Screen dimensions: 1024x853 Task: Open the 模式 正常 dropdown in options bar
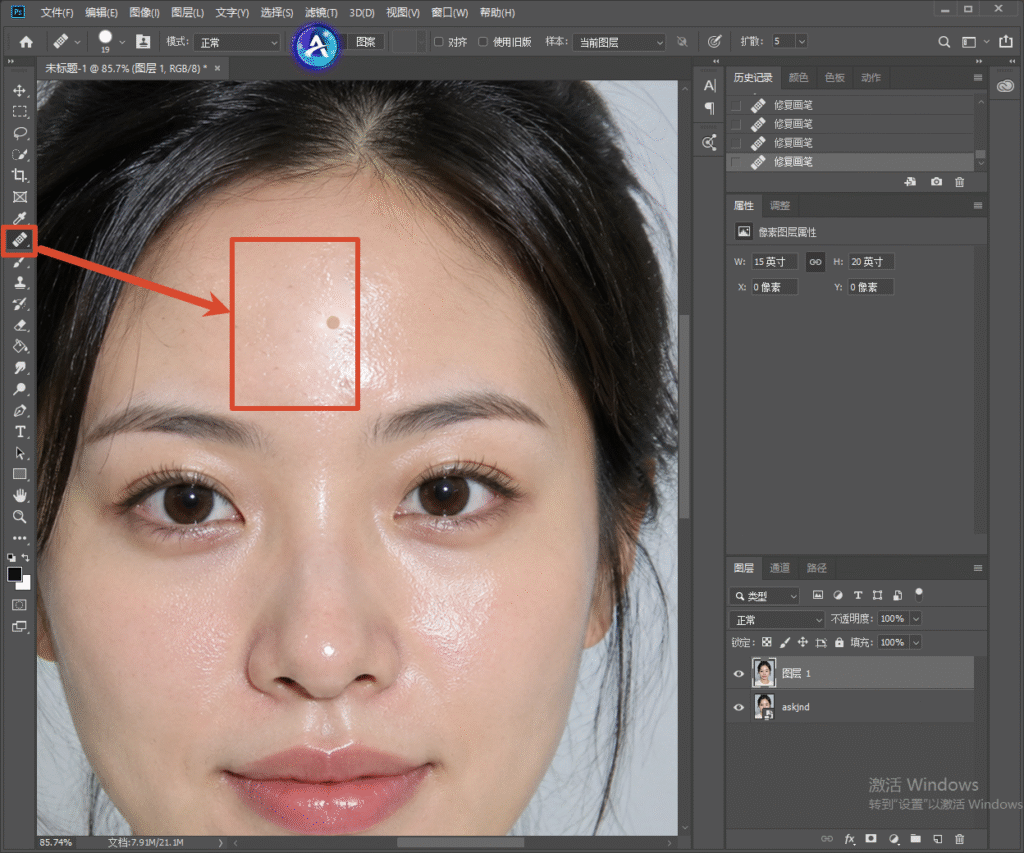coord(237,42)
